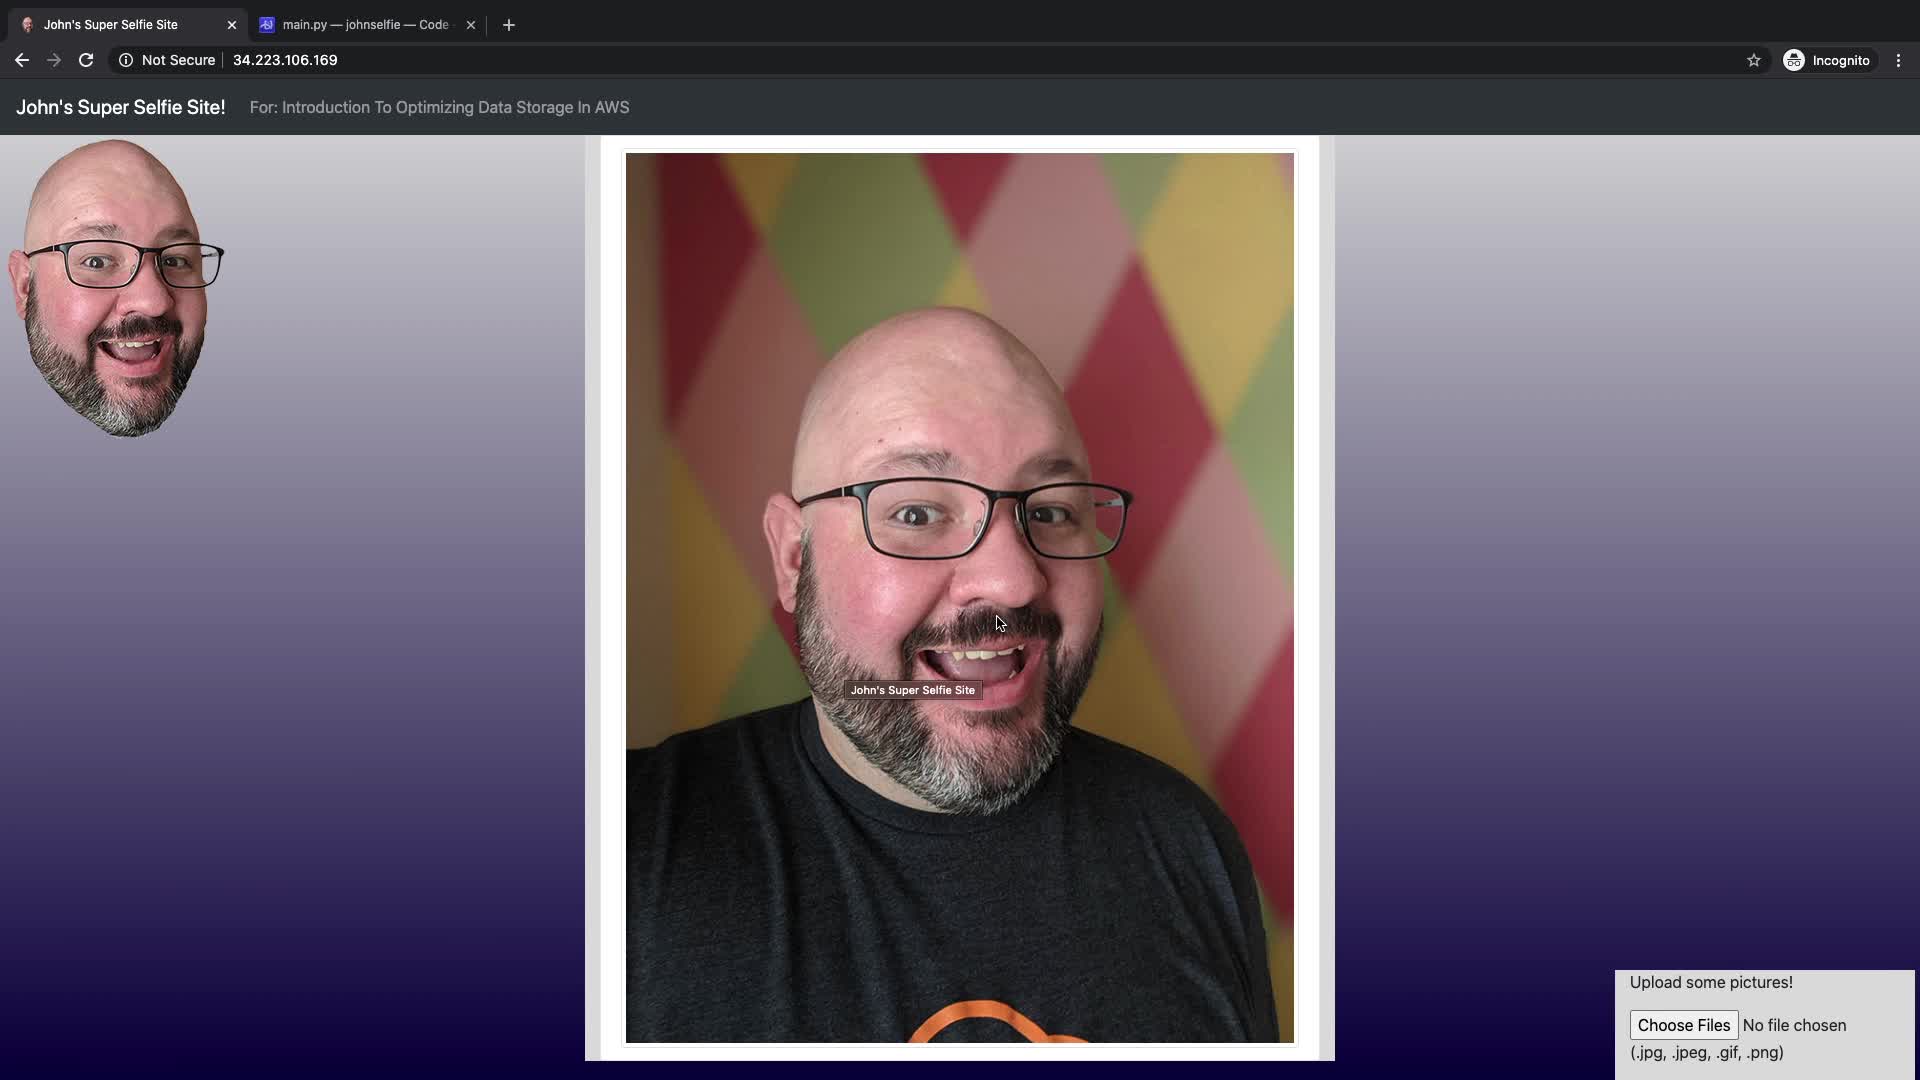Click the Optimizing Data Storage subtitle text
1920x1080 pixels.
click(x=439, y=107)
